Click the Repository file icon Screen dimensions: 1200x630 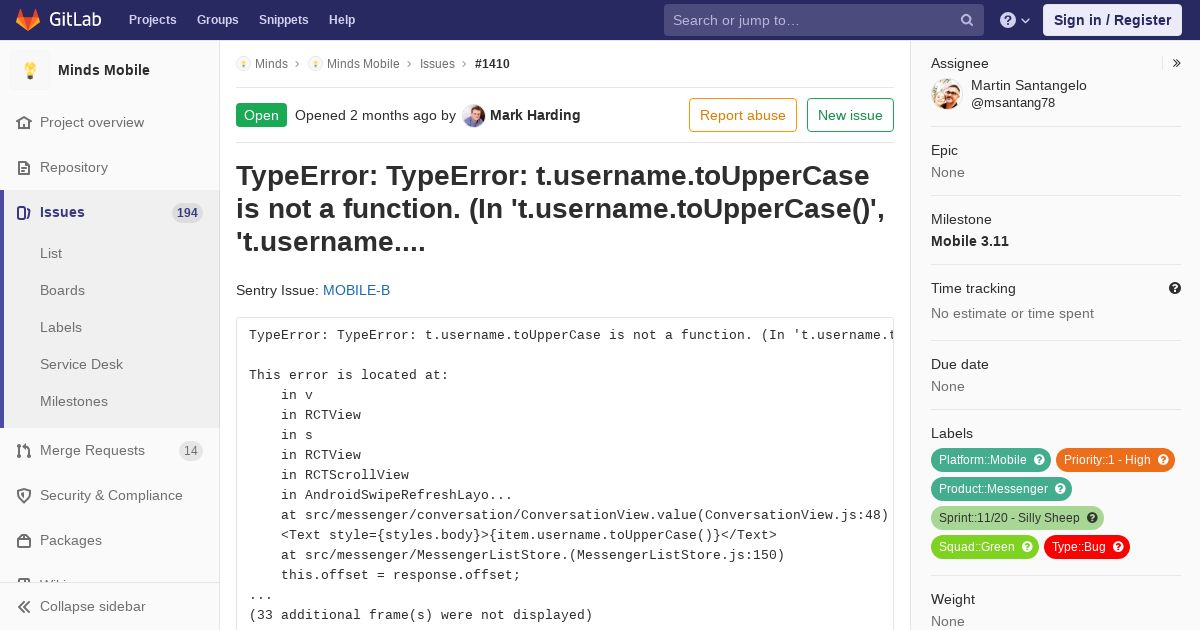[x=24, y=167]
